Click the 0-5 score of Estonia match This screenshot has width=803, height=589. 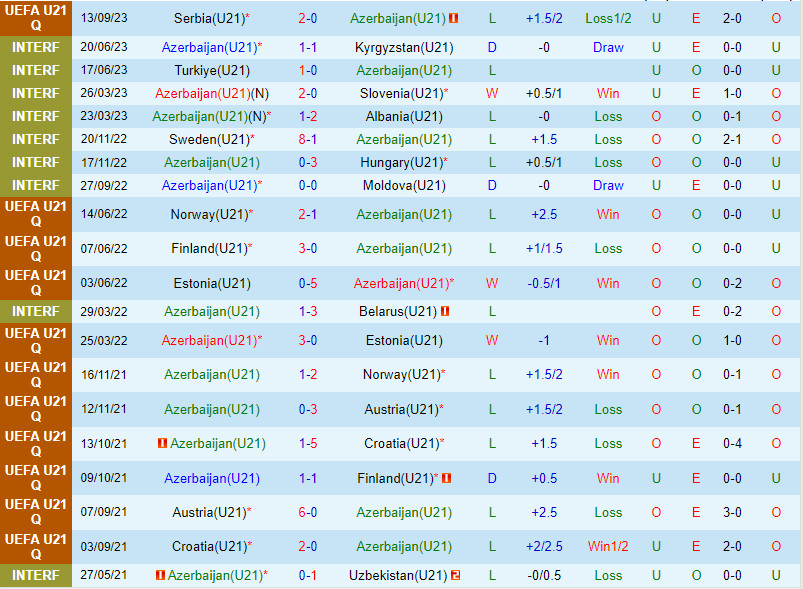point(308,283)
